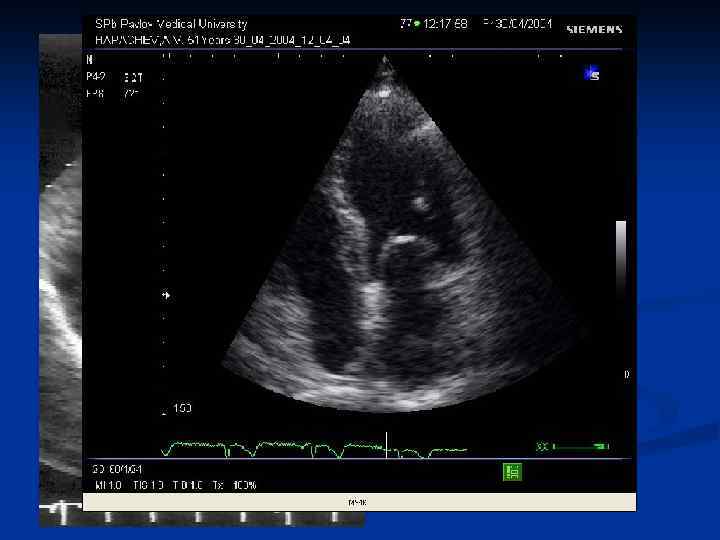Click the MI 1.0 readout
720x540 pixels.
(x=108, y=485)
